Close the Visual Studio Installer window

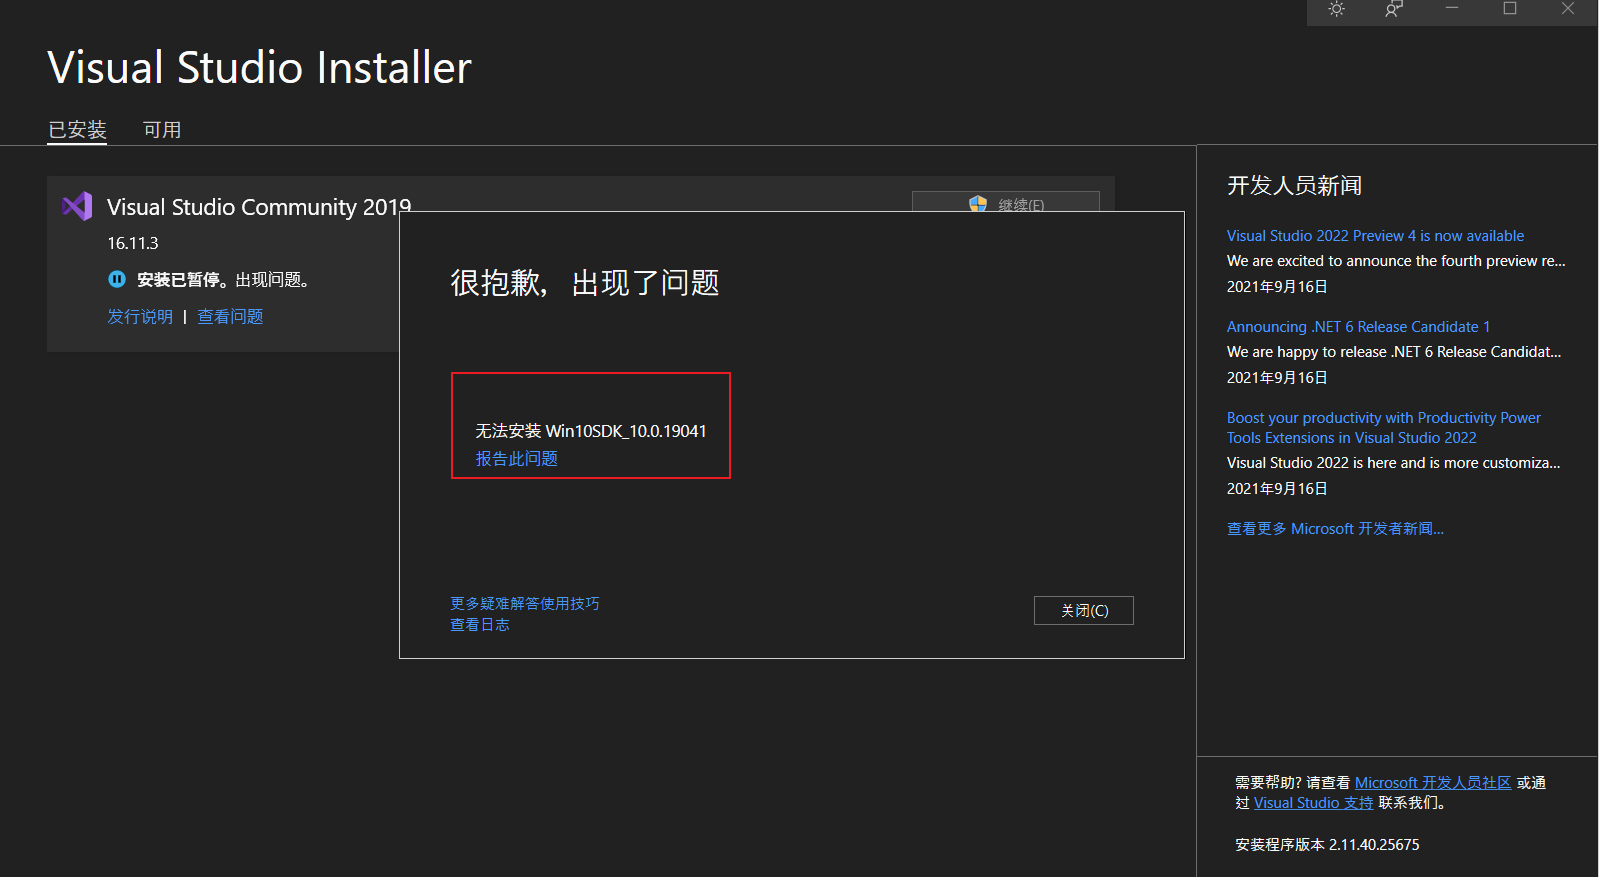point(1568,8)
